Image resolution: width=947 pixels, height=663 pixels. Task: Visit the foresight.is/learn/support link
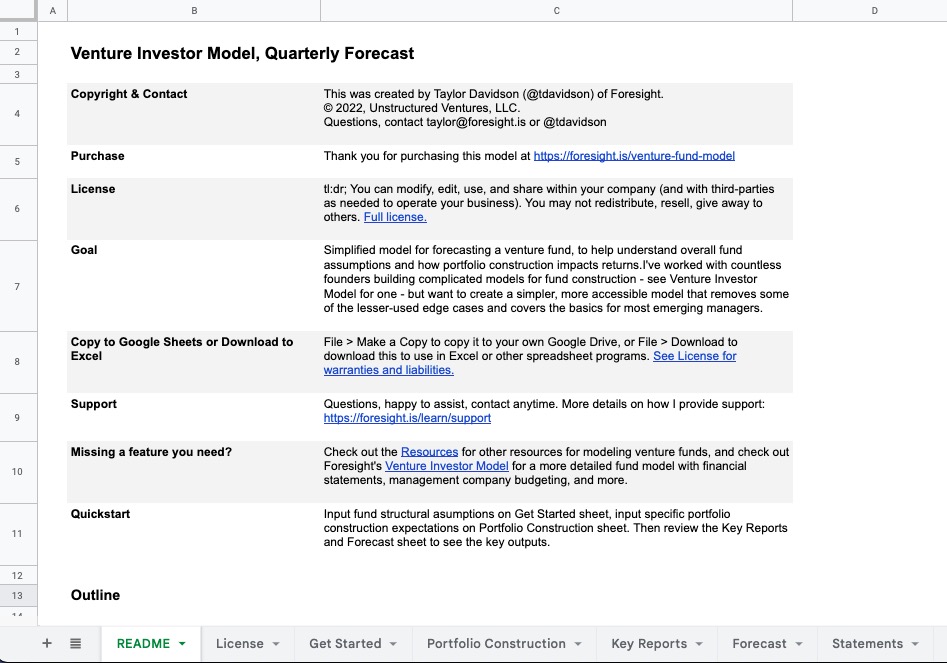pos(407,418)
